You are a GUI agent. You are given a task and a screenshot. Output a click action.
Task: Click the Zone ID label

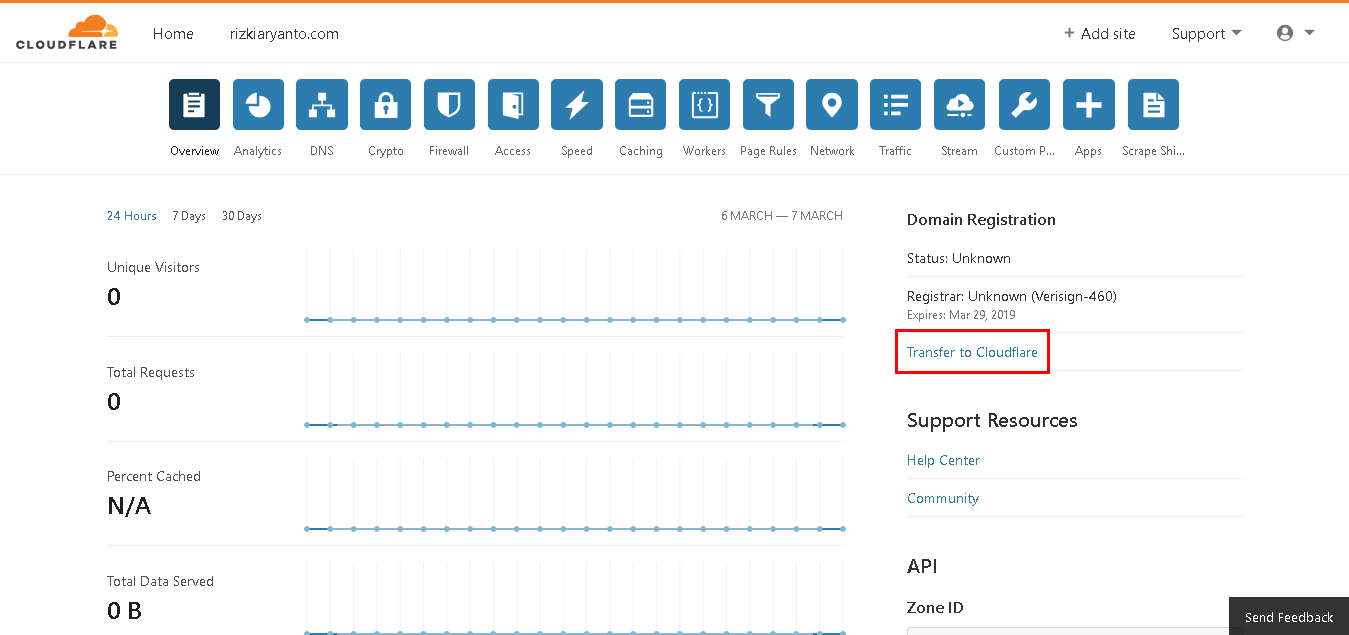pyautogui.click(x=935, y=608)
